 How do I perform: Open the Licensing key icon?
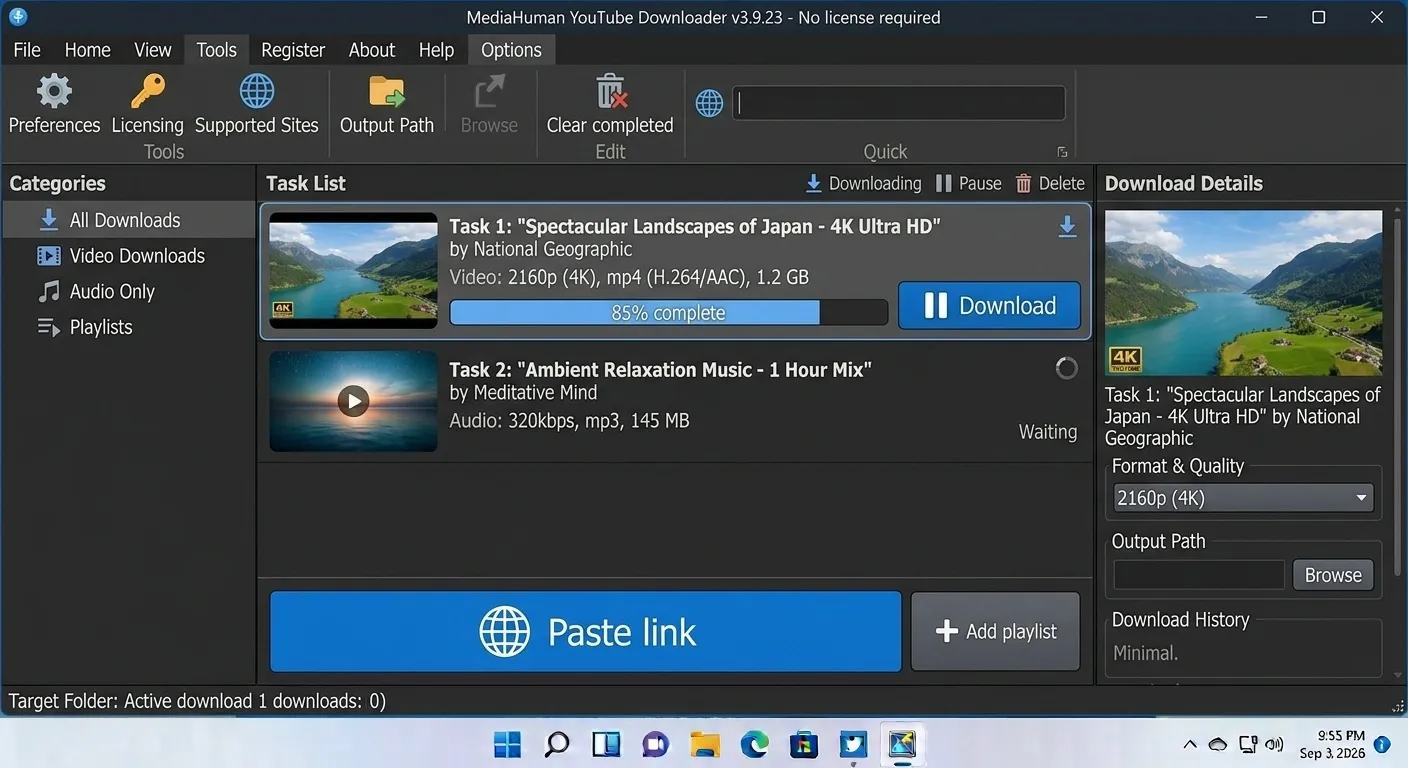coord(147,92)
